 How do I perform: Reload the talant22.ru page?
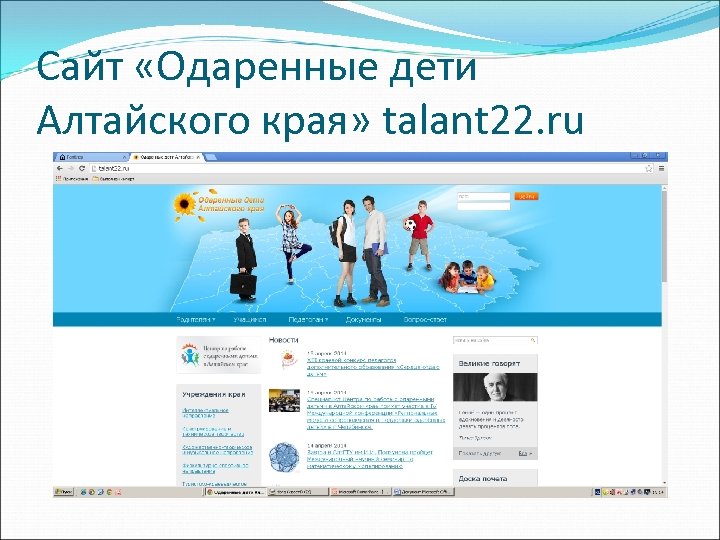point(82,169)
